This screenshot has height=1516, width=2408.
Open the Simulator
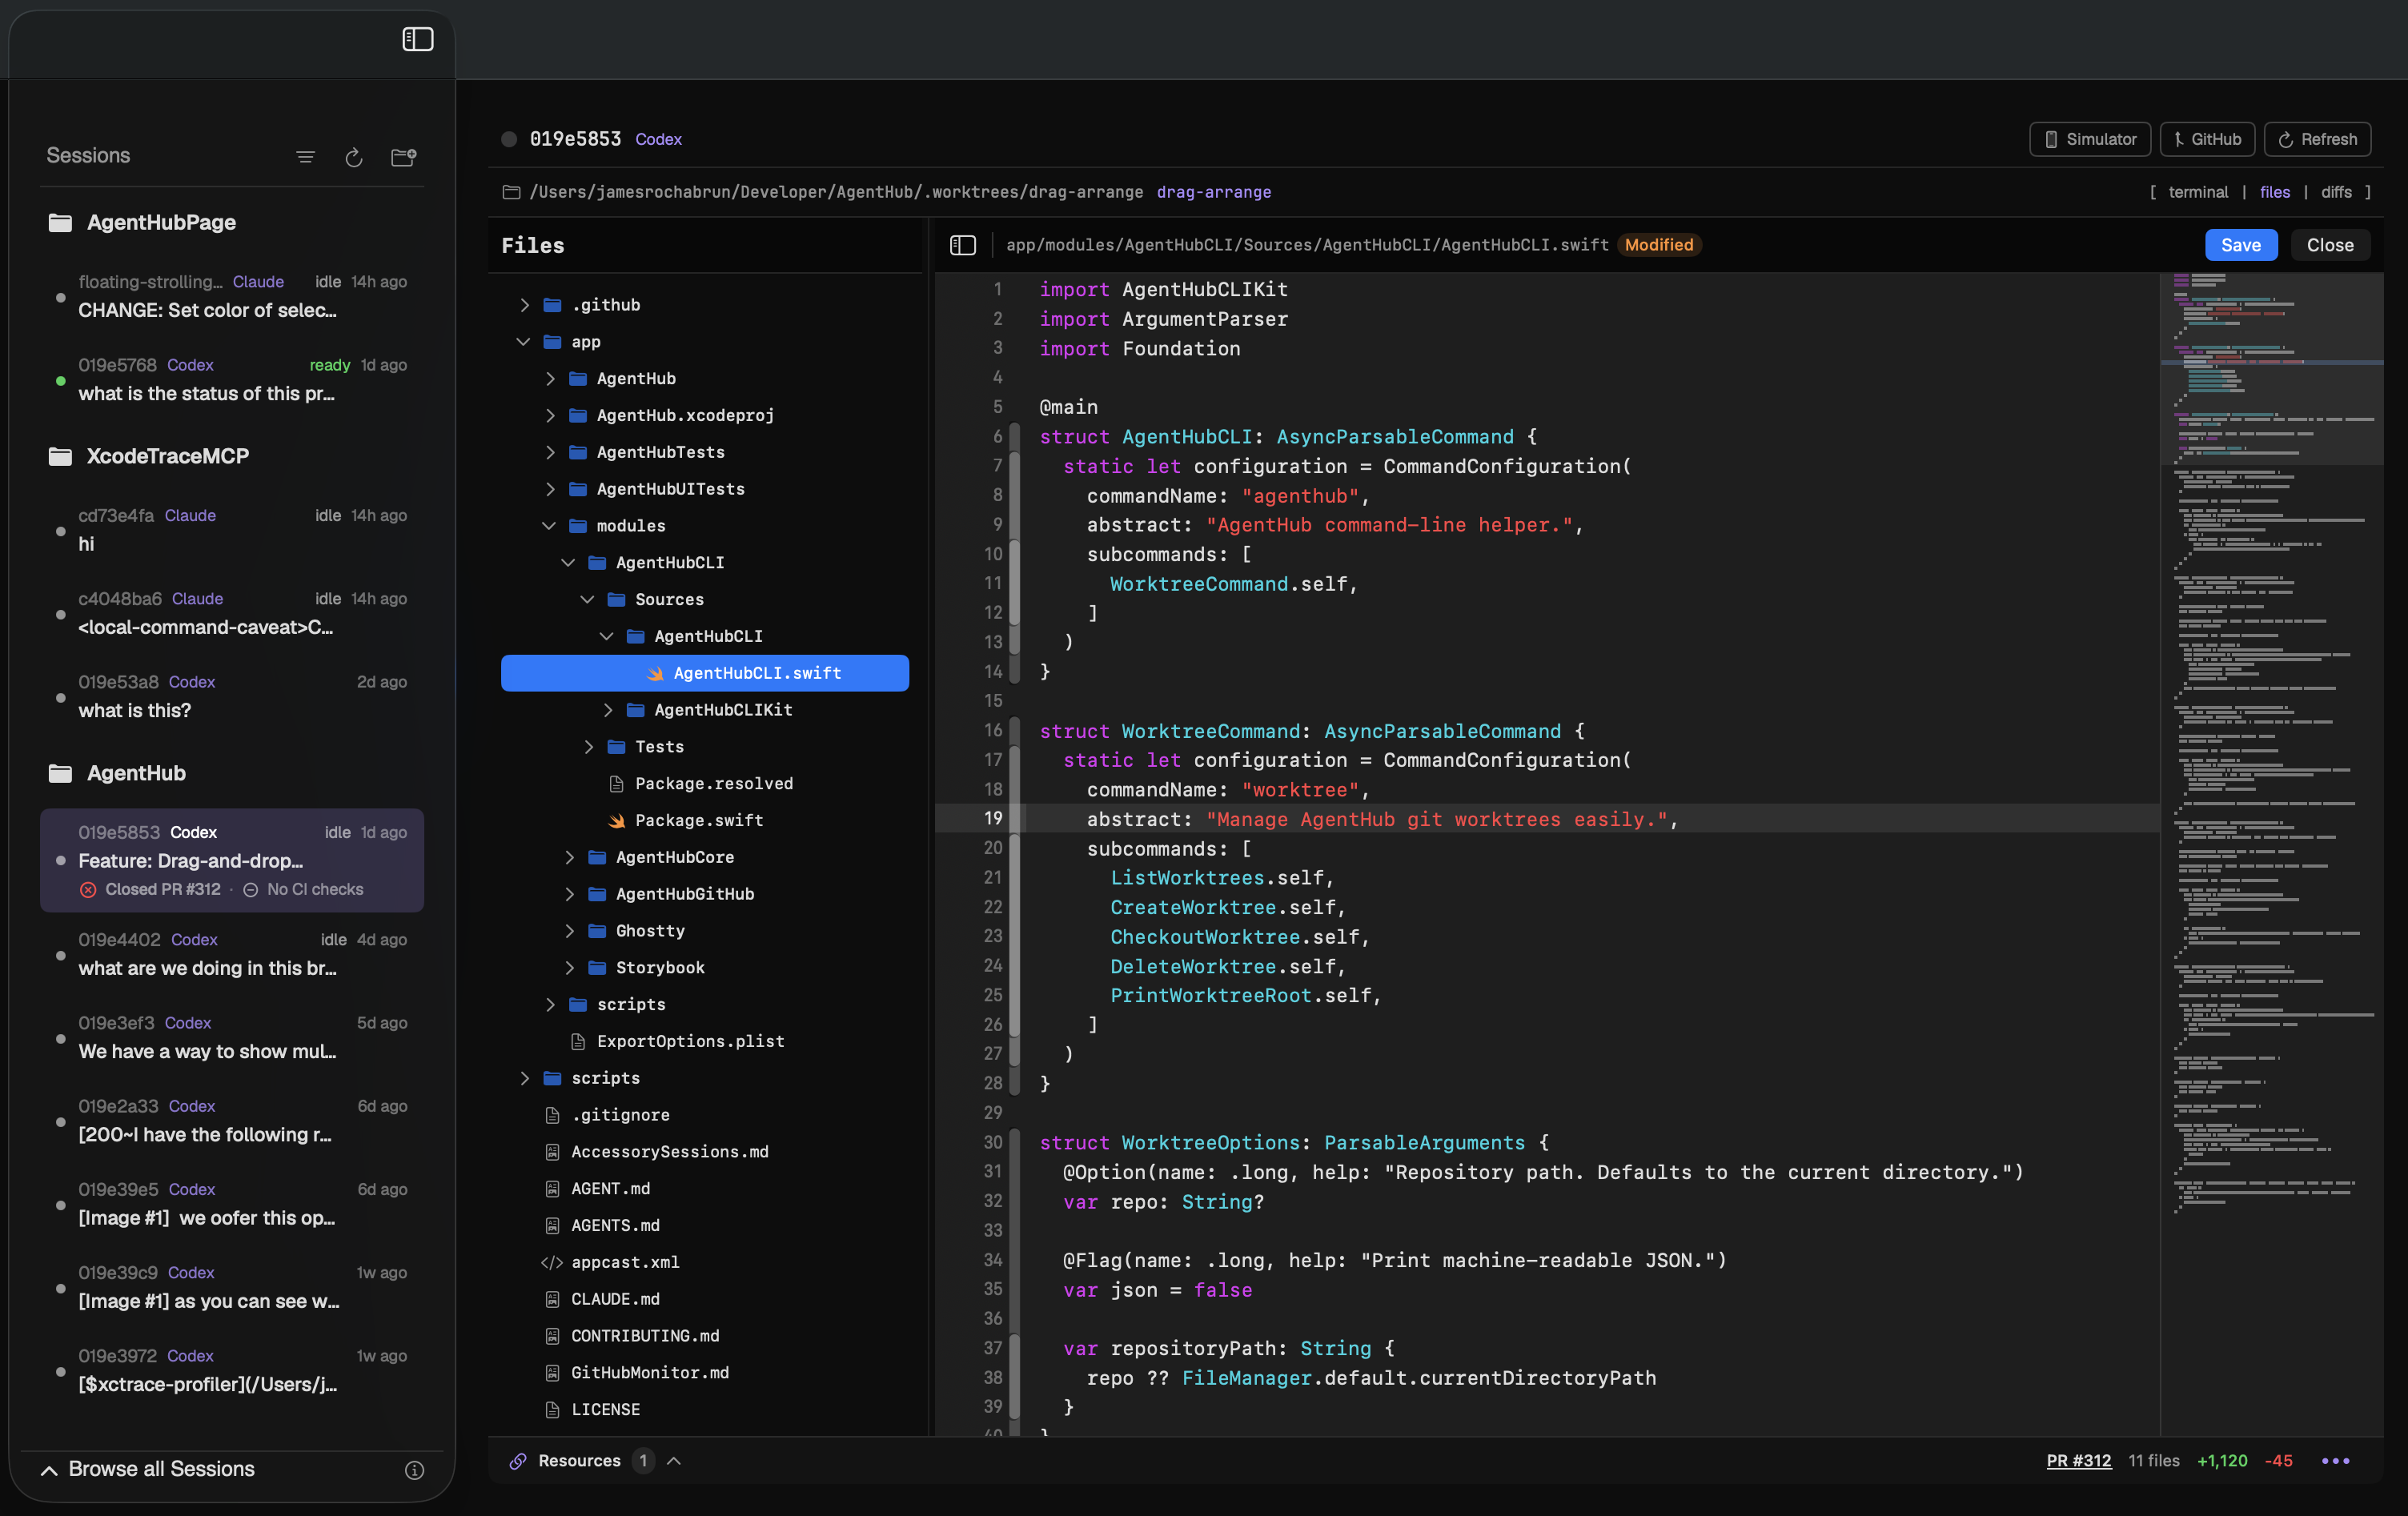click(2089, 139)
